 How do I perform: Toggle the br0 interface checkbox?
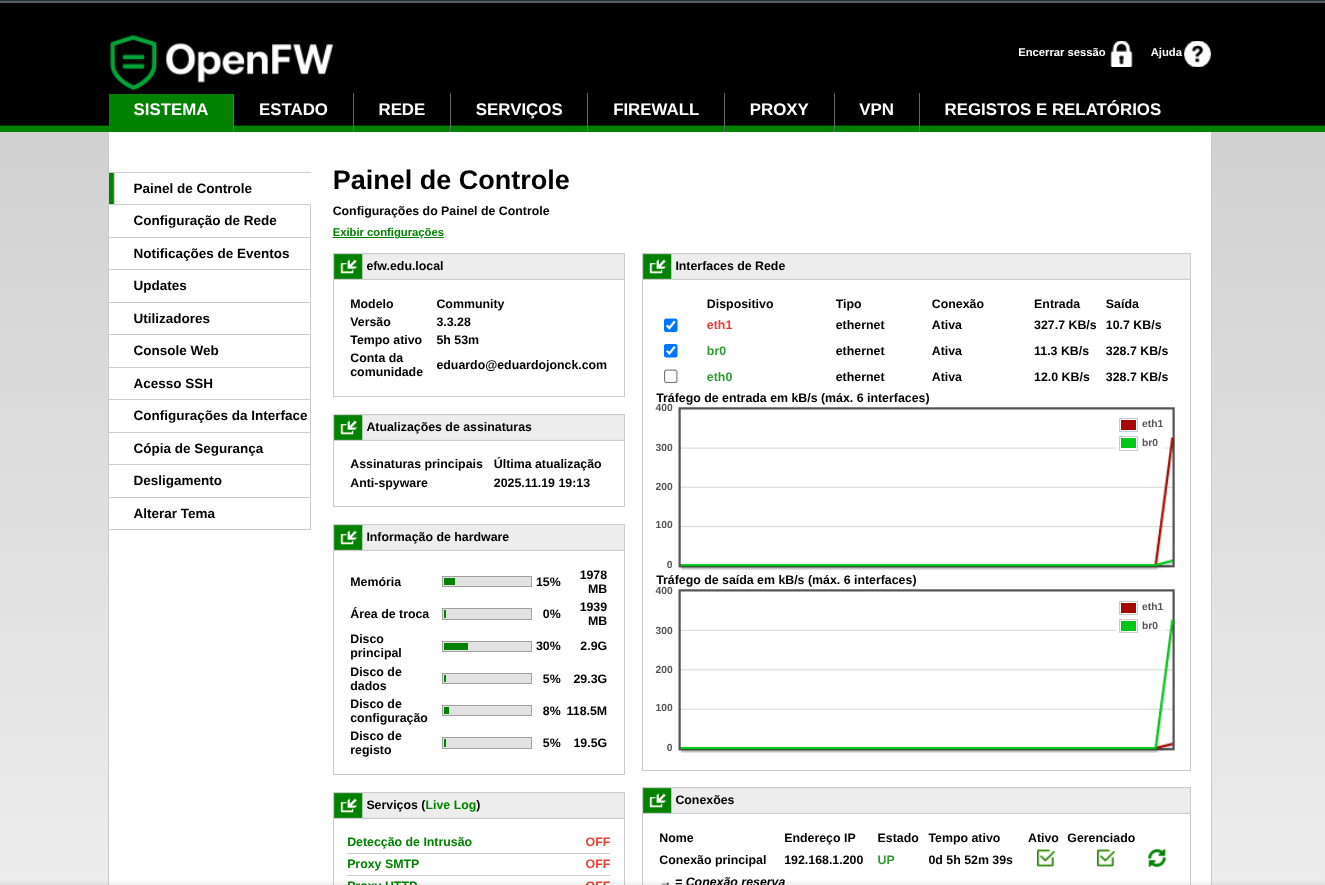pos(670,350)
